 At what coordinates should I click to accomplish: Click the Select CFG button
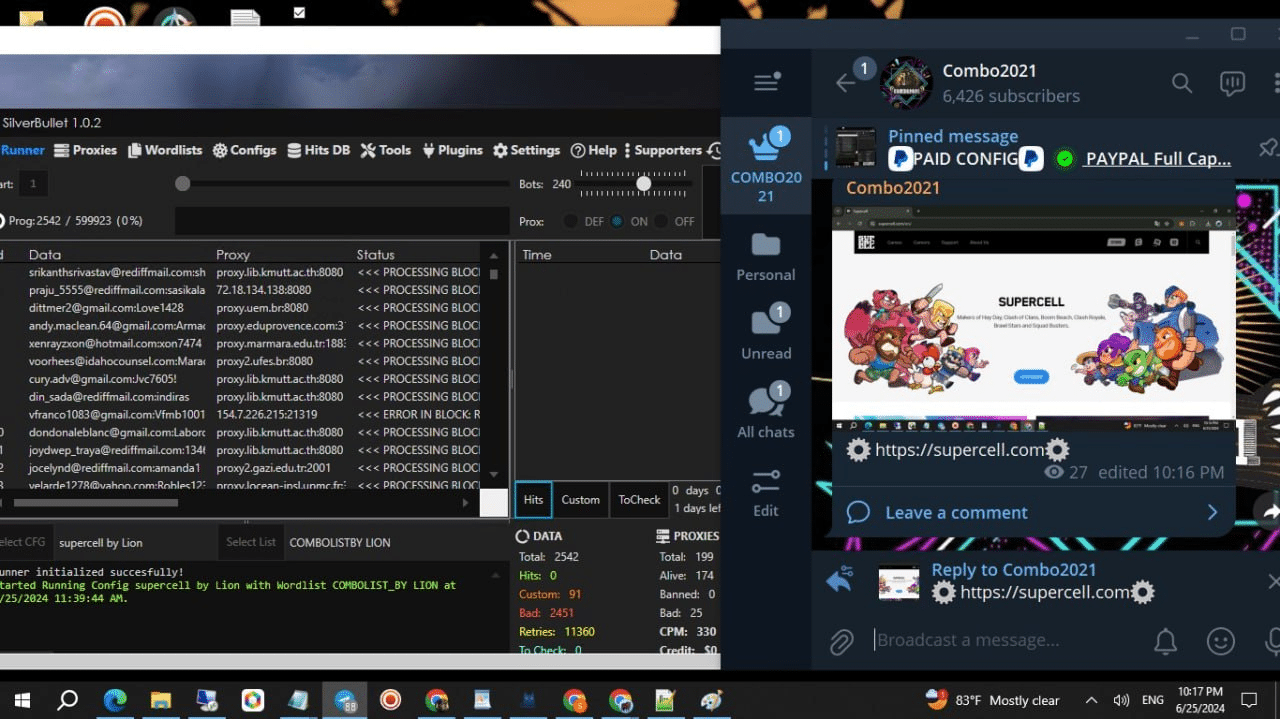point(24,542)
